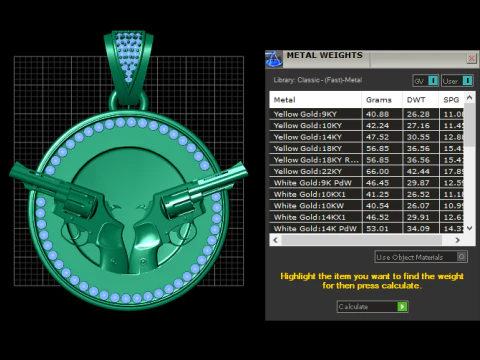Select the Yellow Gold:14KY row

click(x=367, y=137)
